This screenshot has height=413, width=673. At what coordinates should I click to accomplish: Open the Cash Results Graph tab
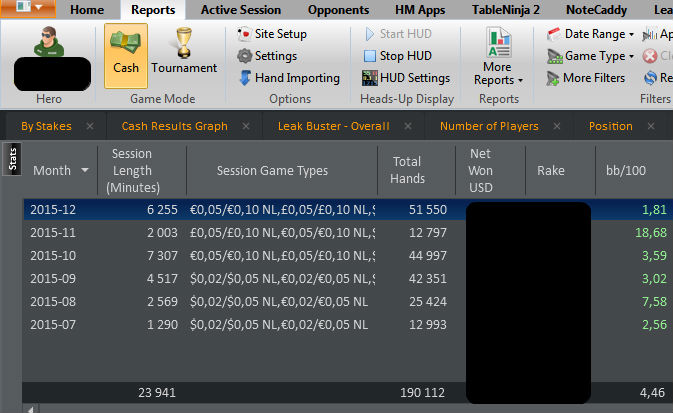click(174, 126)
